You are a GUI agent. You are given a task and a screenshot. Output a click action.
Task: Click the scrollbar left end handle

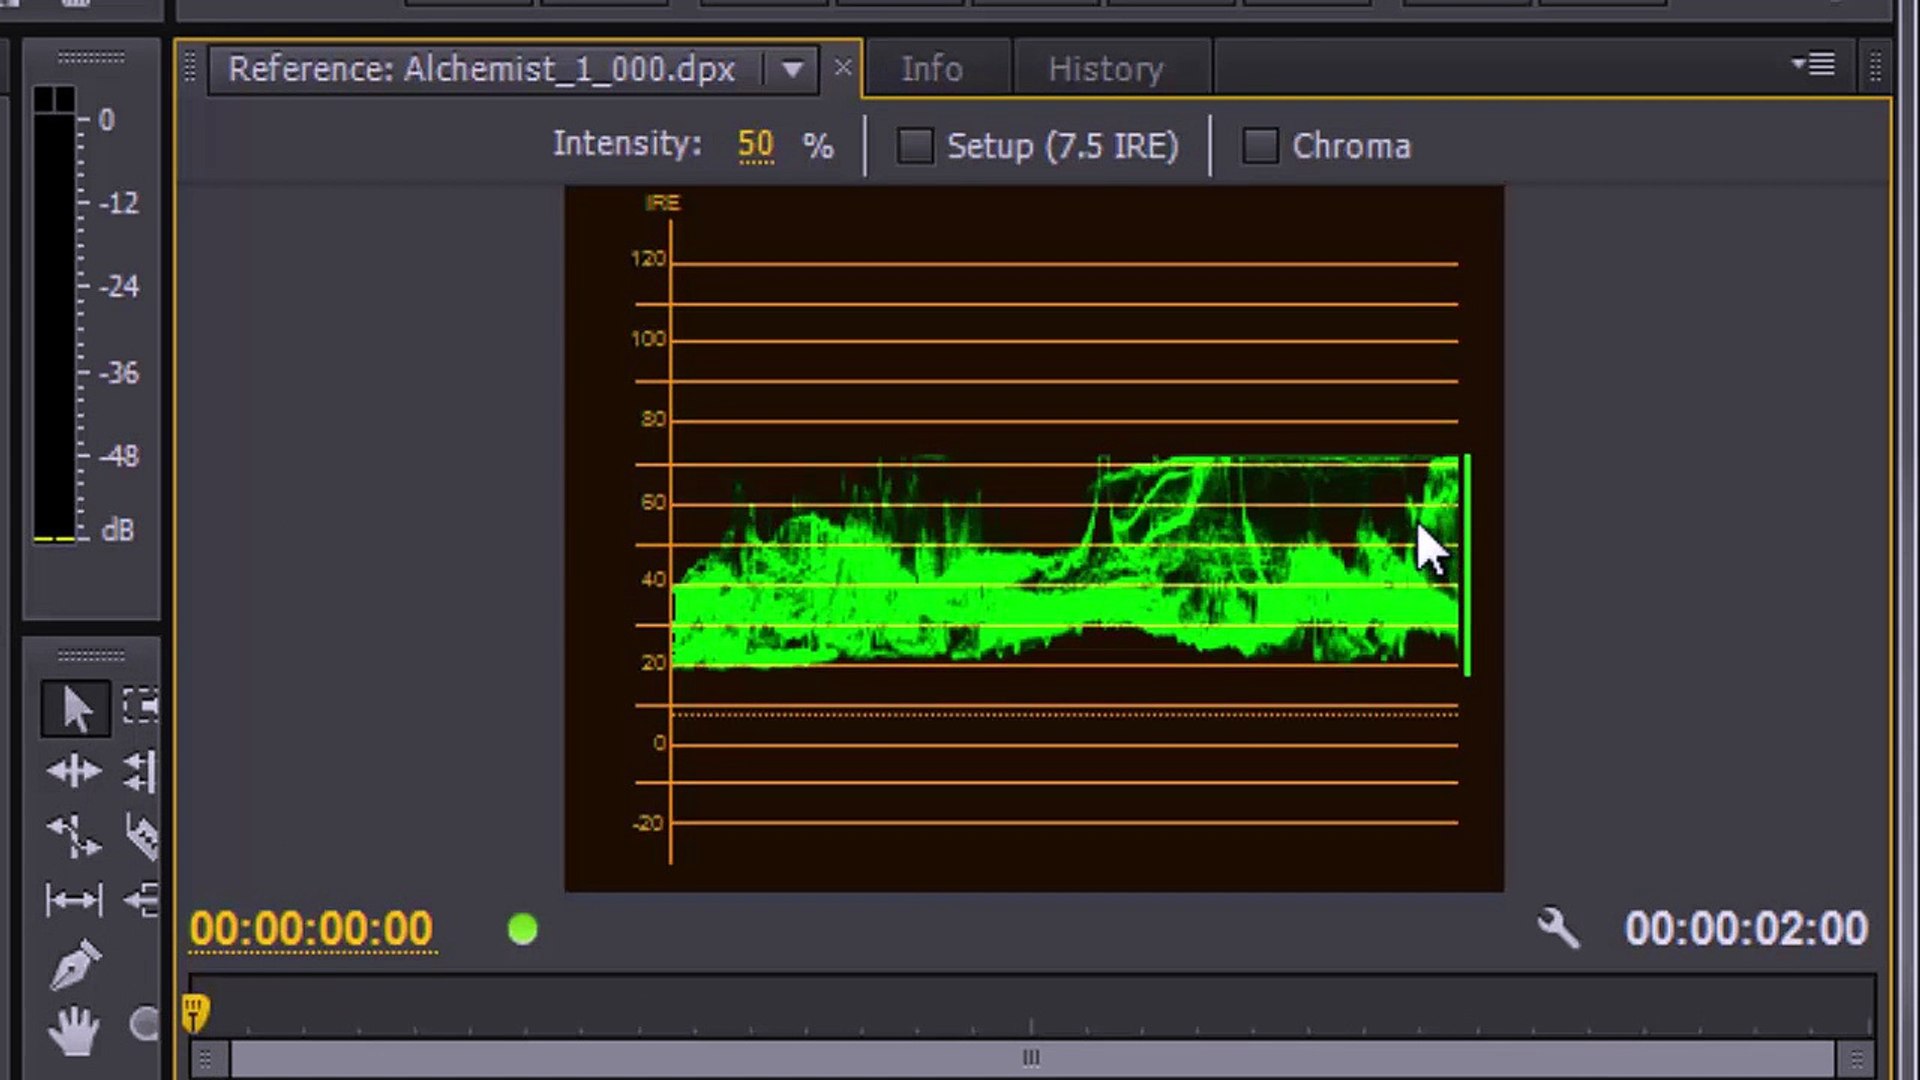tap(206, 1058)
